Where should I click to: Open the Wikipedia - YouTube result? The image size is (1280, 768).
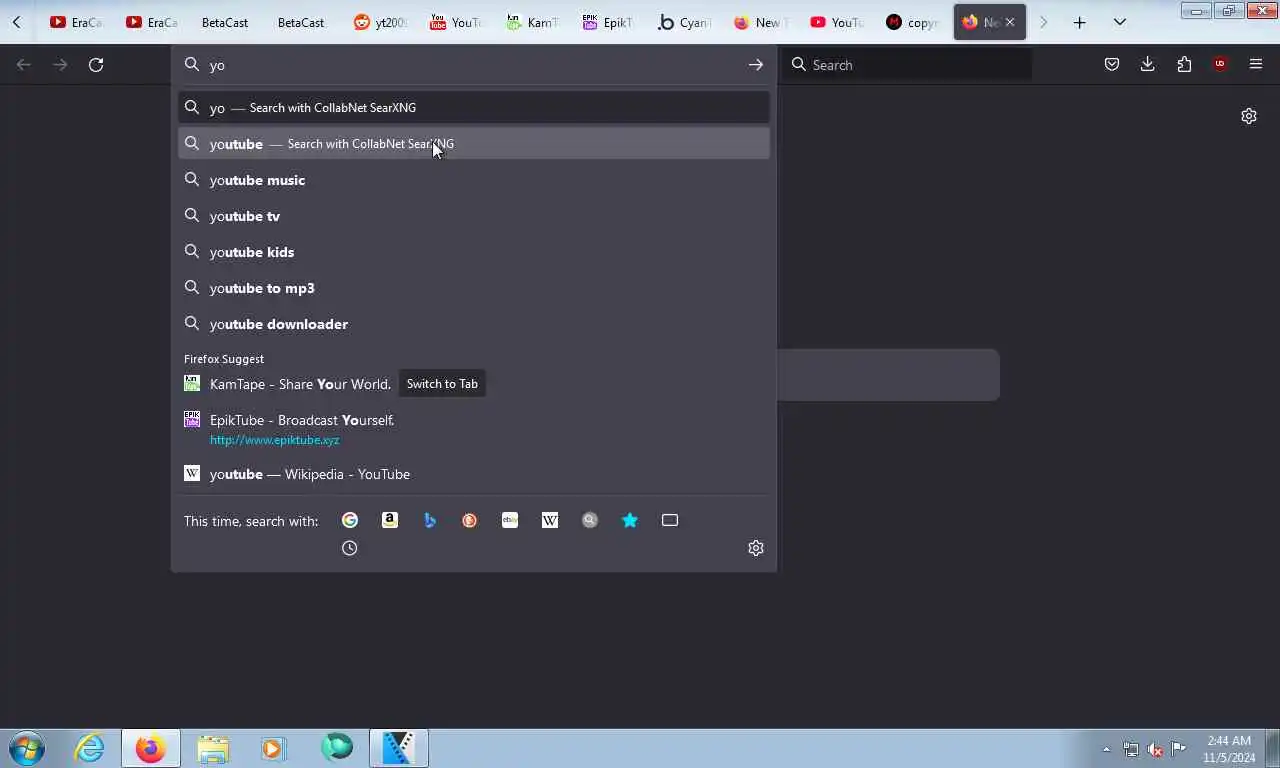coord(474,474)
